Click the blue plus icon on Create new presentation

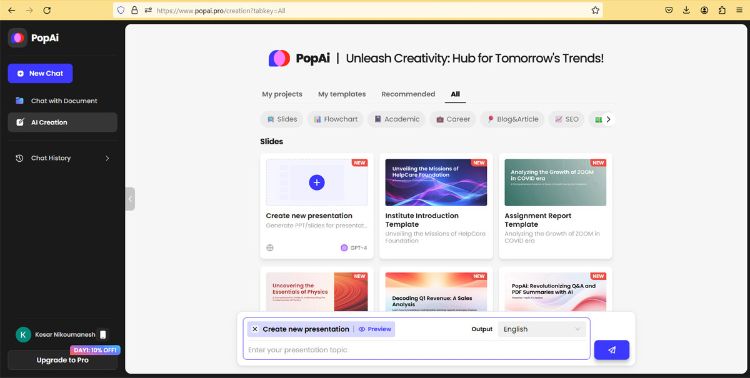pyautogui.click(x=317, y=182)
